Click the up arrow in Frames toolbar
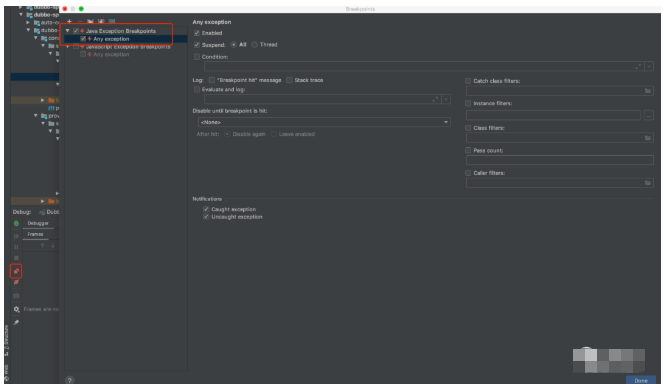The height and width of the screenshot is (384, 666). click(x=42, y=246)
